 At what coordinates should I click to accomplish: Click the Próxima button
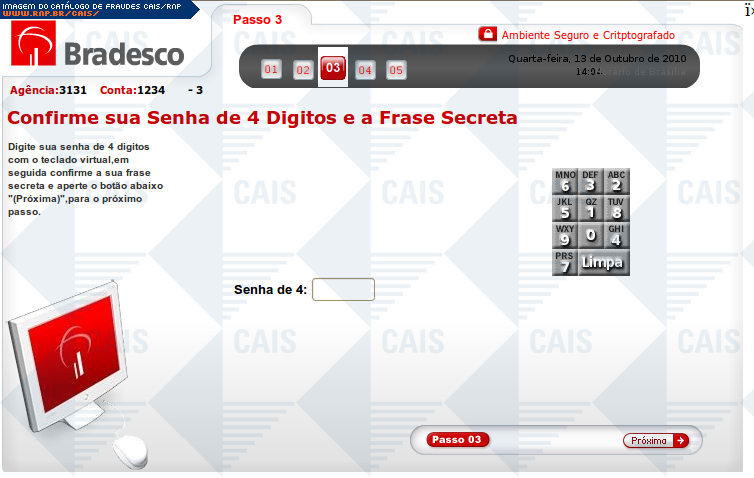(656, 440)
